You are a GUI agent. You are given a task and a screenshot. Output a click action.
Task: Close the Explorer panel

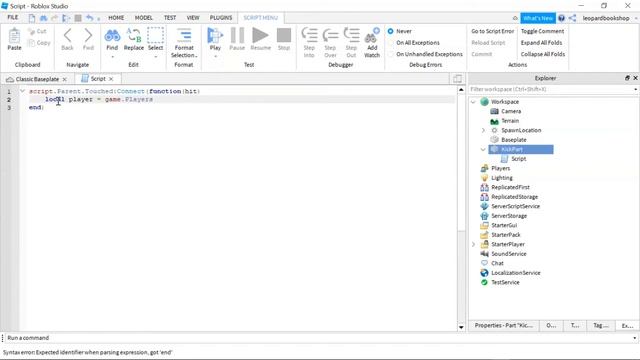click(635, 78)
